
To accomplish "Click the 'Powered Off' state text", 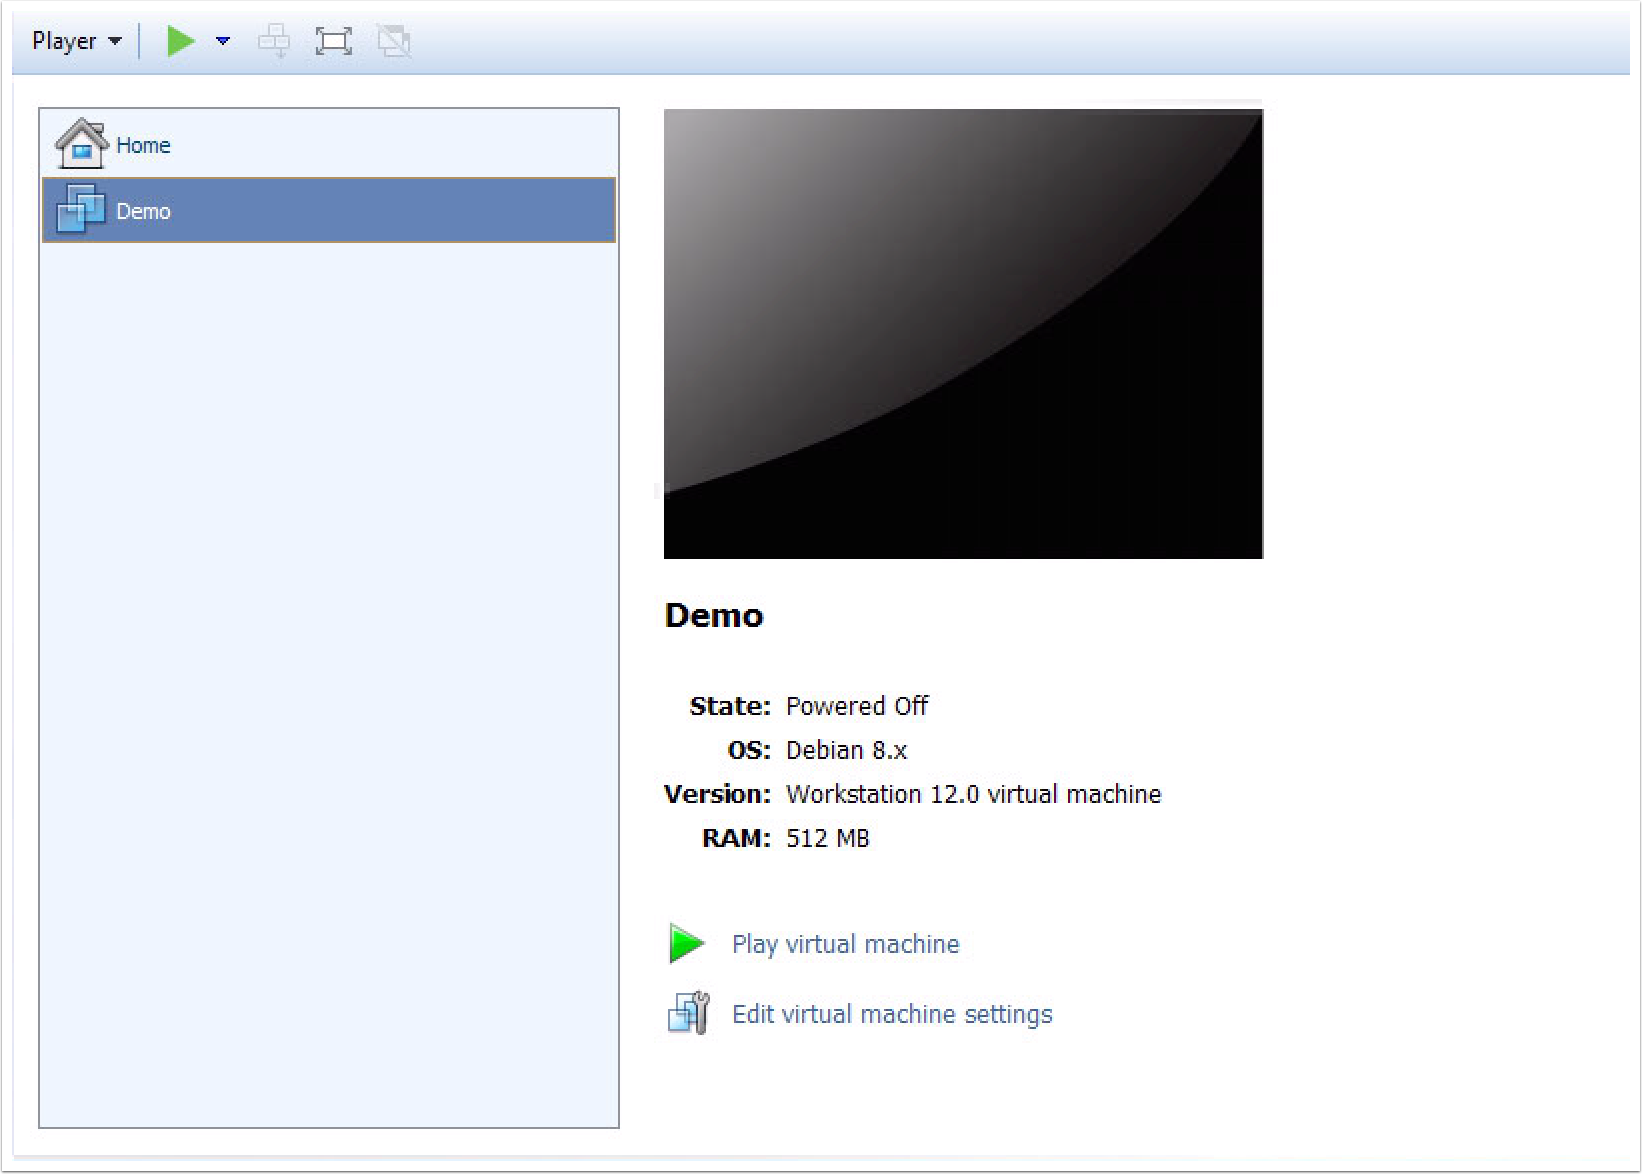I will [857, 706].
